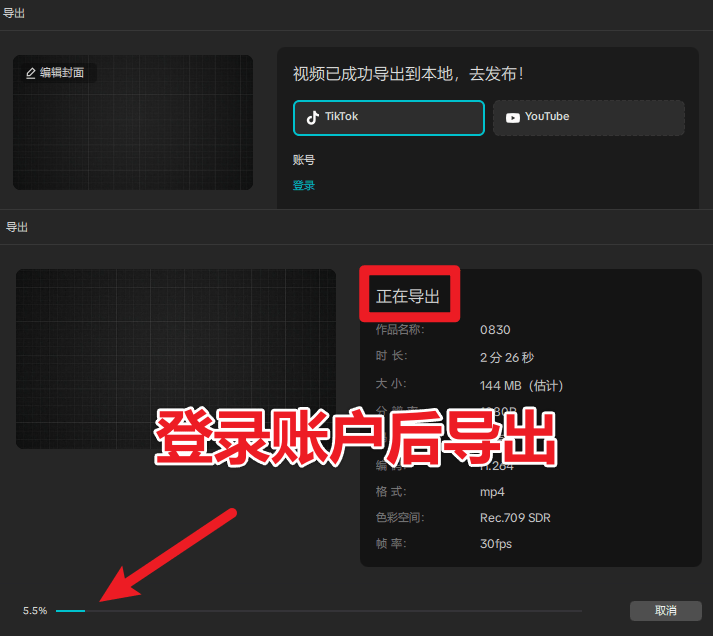Viewport: 713px width, 636px height.
Task: Click the YouTube logo icon
Action: click(x=512, y=117)
